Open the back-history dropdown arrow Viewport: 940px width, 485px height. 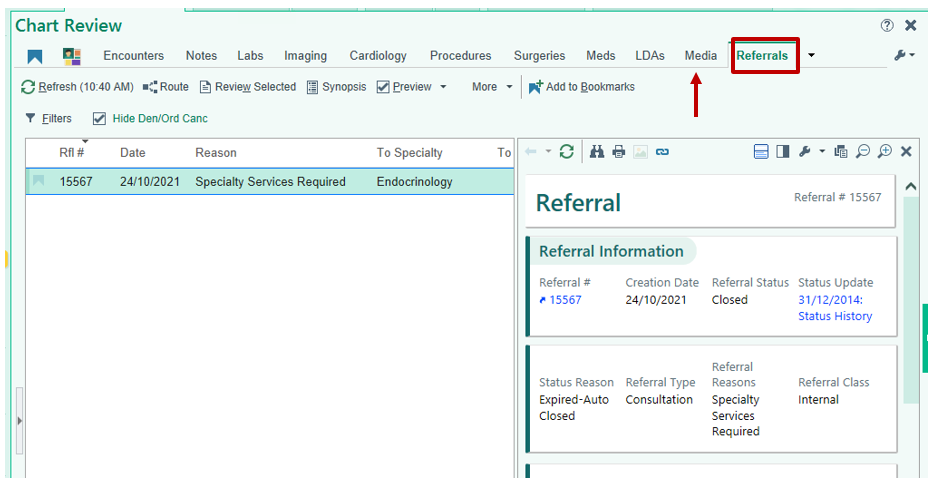pyautogui.click(x=547, y=152)
